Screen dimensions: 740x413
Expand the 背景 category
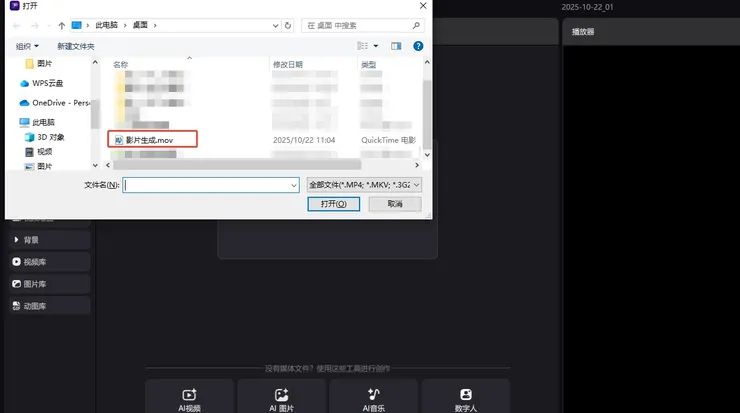50,240
